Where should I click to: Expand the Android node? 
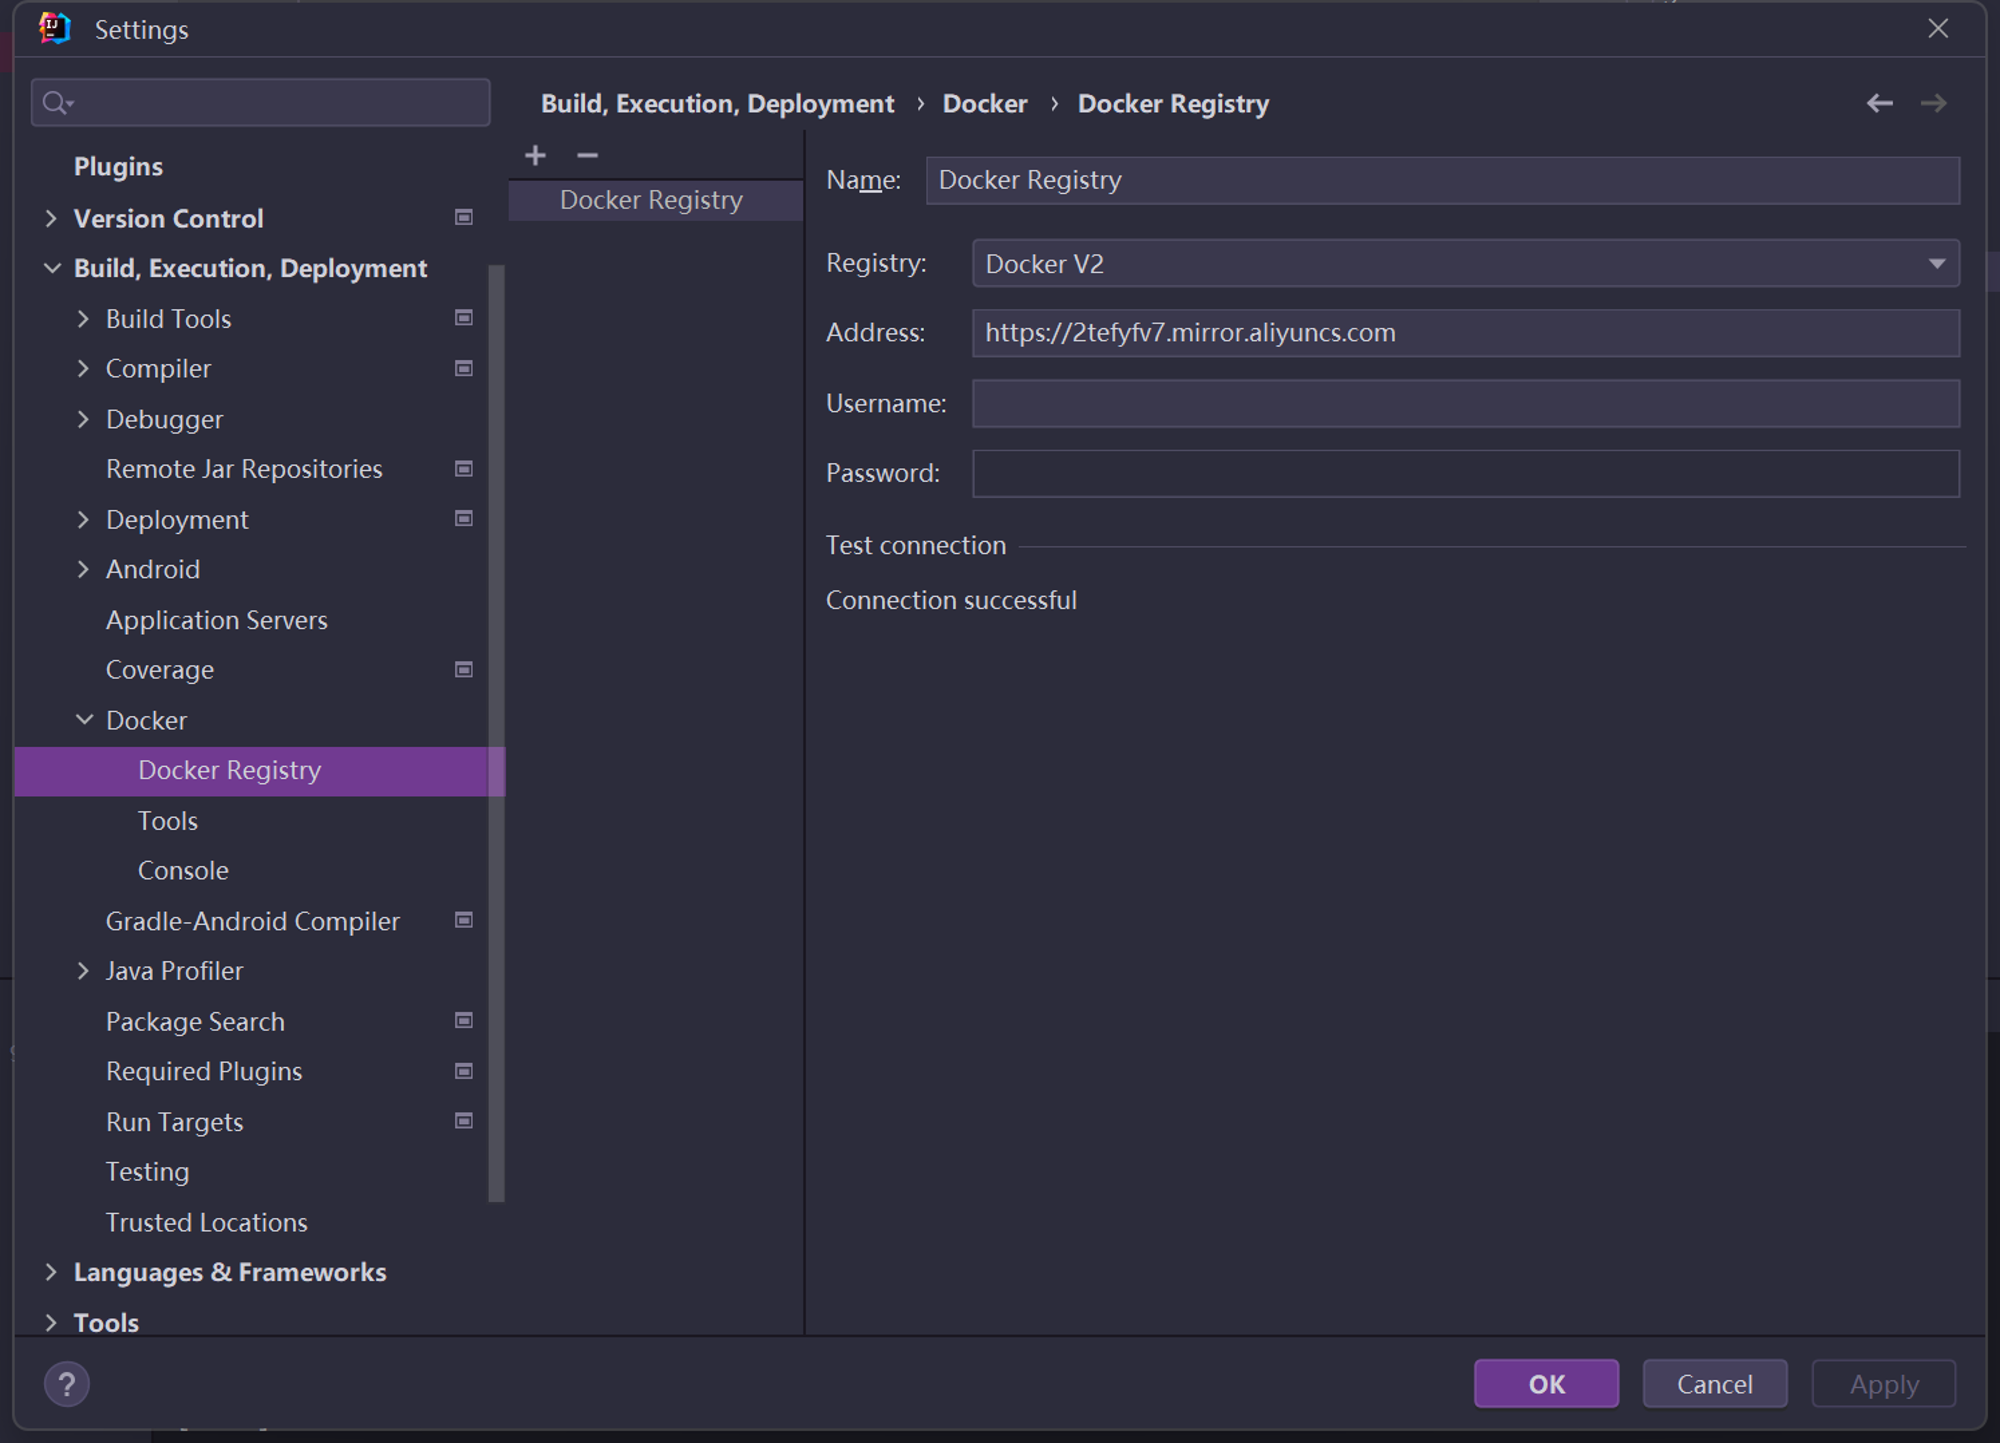click(83, 569)
